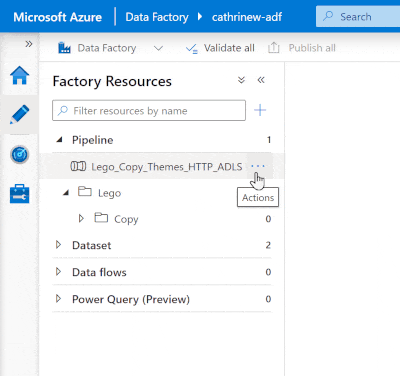Expand all Factory Resources with the double down chevron
This screenshot has width=400, height=376.
241,80
